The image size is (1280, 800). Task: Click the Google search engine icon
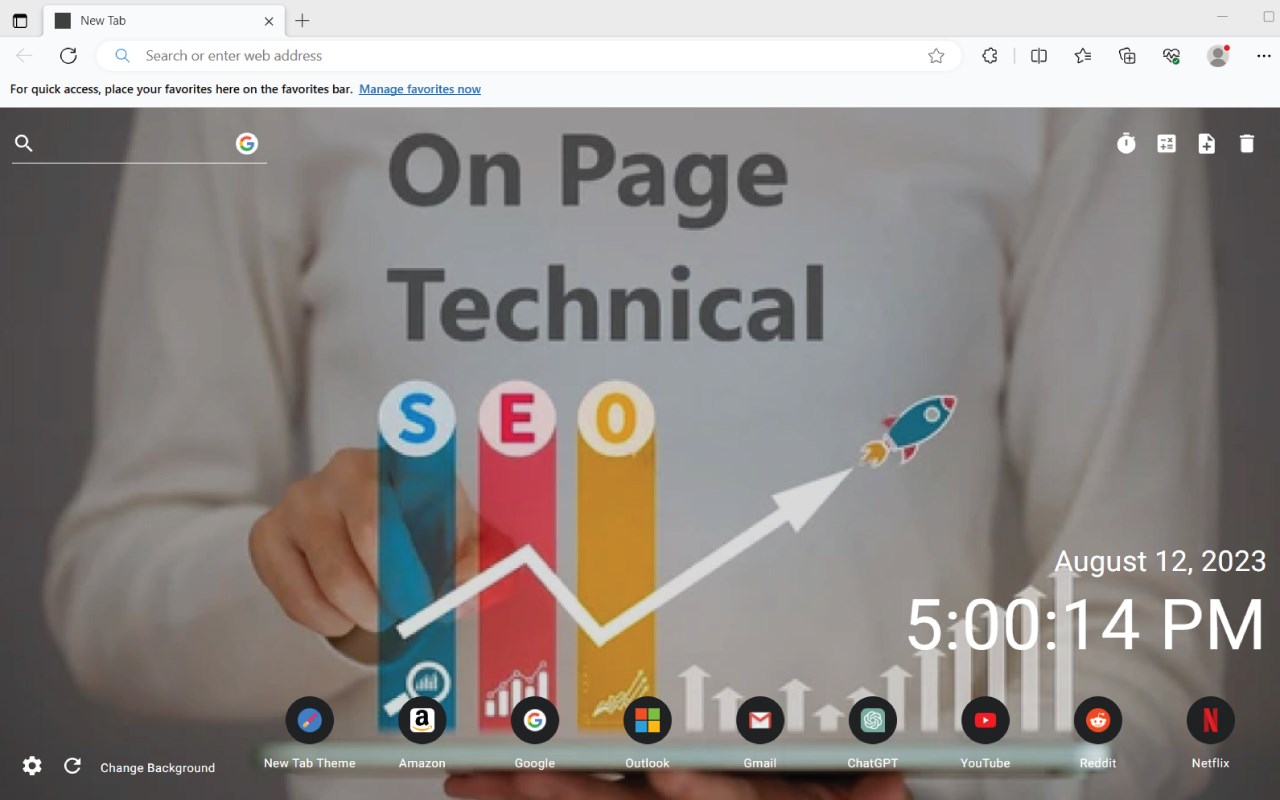(x=247, y=143)
